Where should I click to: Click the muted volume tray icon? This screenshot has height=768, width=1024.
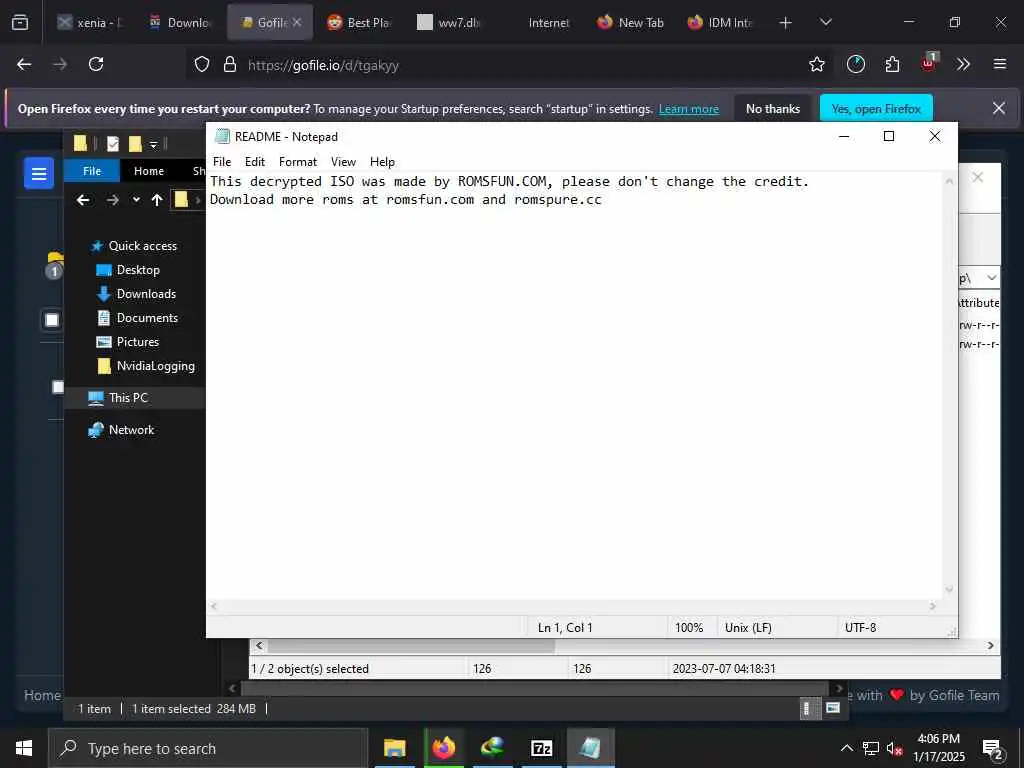tap(894, 748)
